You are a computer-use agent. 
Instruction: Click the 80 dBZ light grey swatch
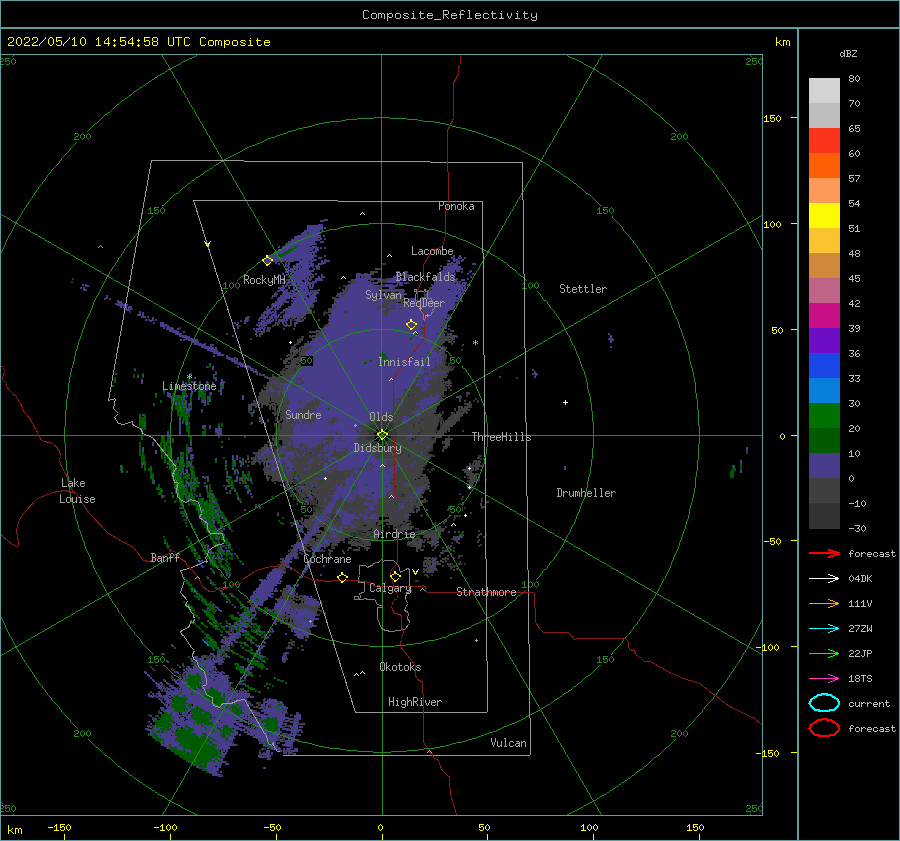(x=824, y=90)
